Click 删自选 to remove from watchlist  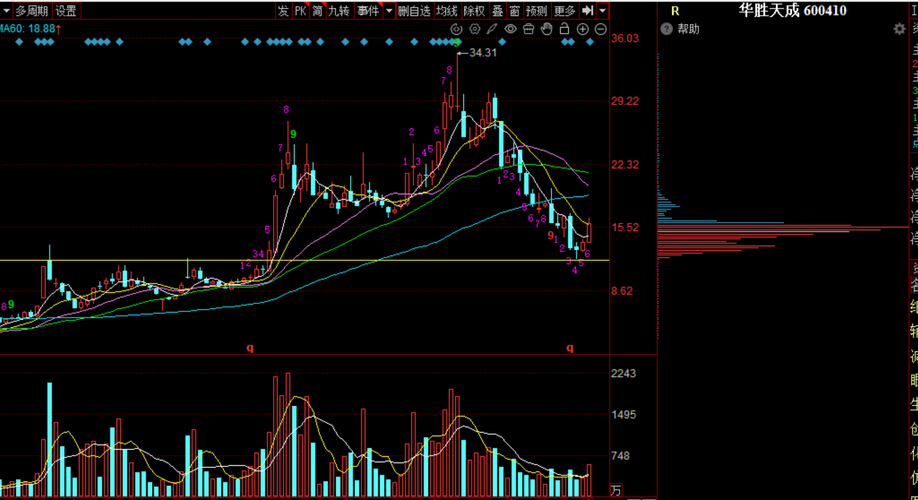pos(414,11)
